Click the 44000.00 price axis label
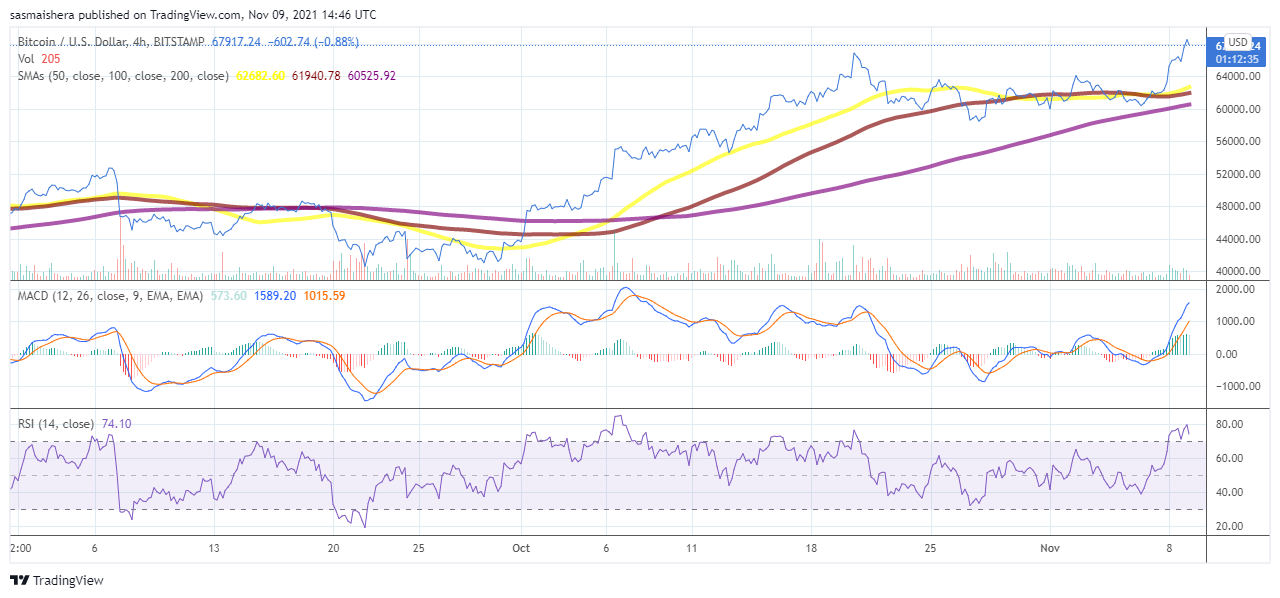The width and height of the screenshot is (1280, 598). pos(1236,240)
